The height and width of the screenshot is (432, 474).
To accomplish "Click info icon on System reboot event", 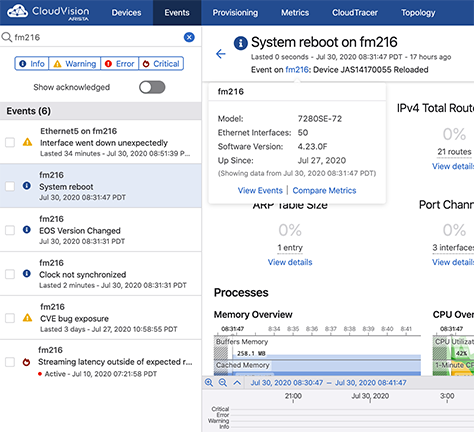I will pyautogui.click(x=27, y=186).
